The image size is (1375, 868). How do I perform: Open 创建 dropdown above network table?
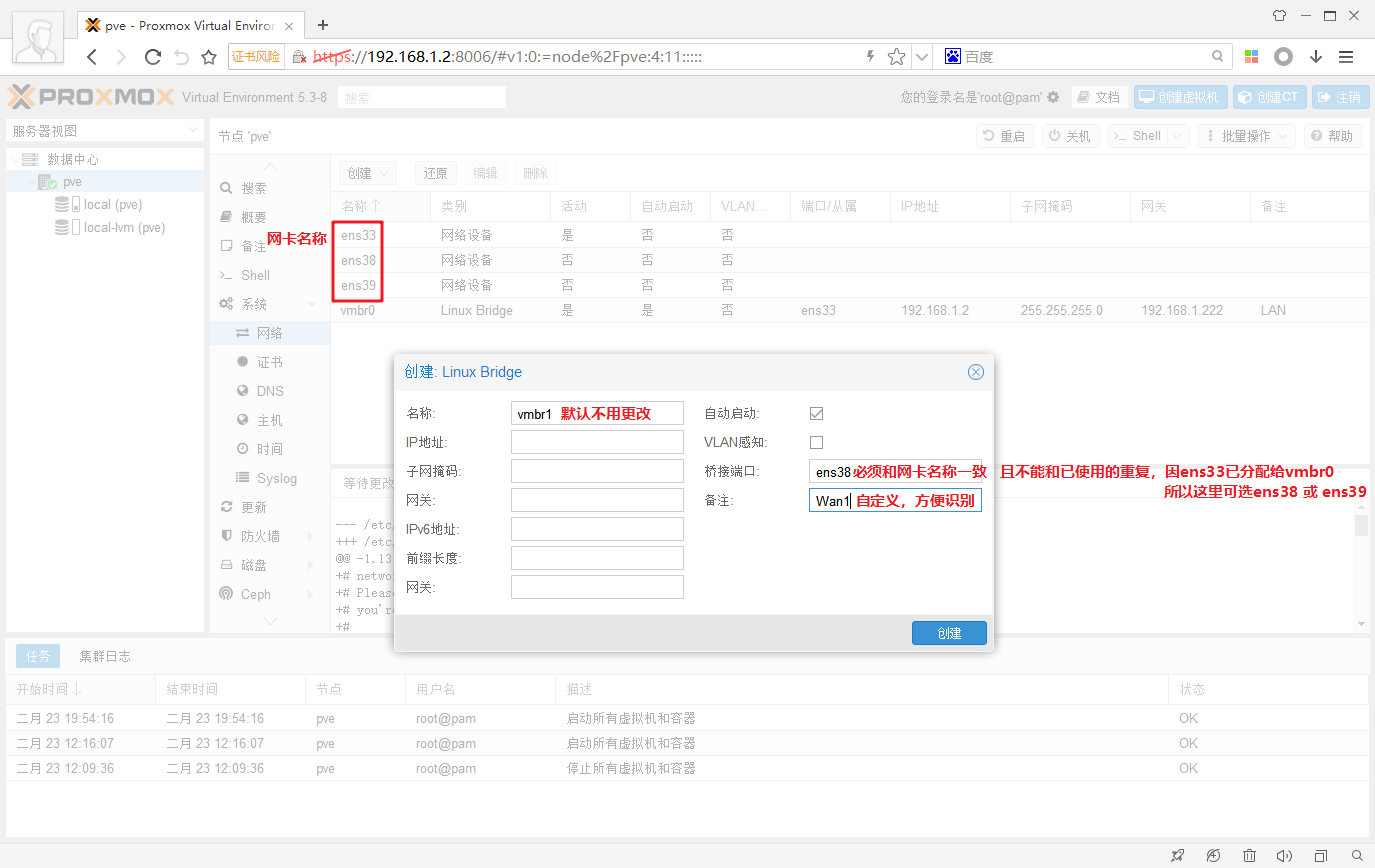point(367,173)
